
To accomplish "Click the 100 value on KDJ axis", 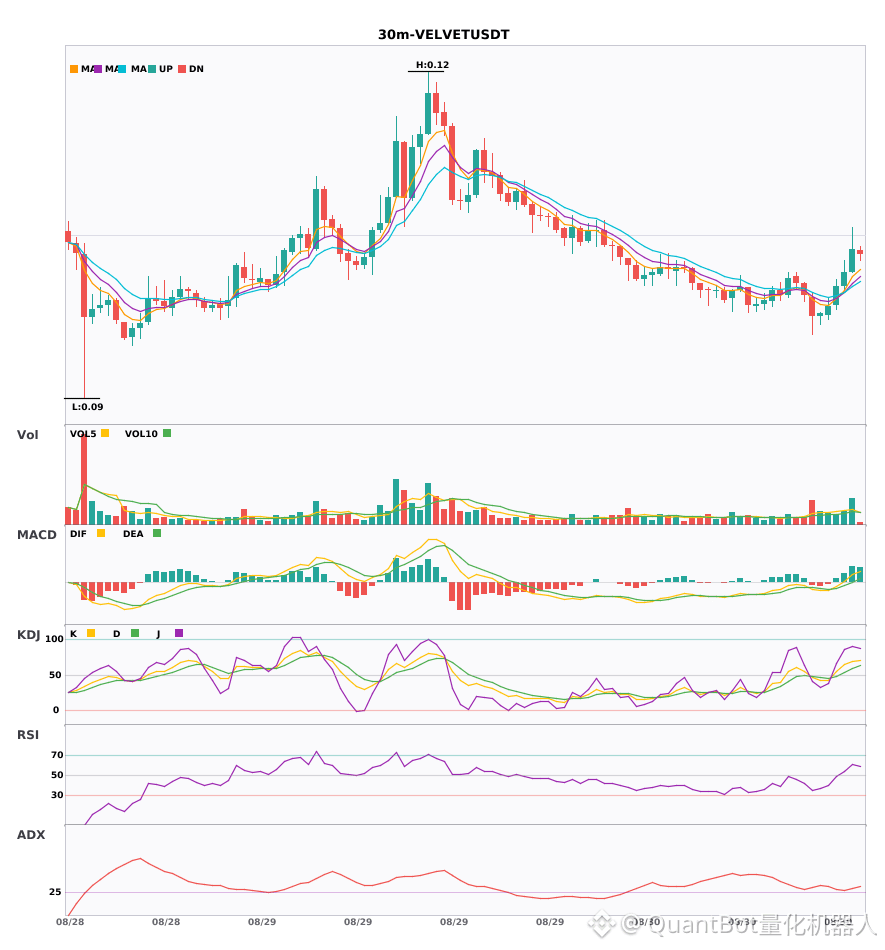I will (55, 639).
